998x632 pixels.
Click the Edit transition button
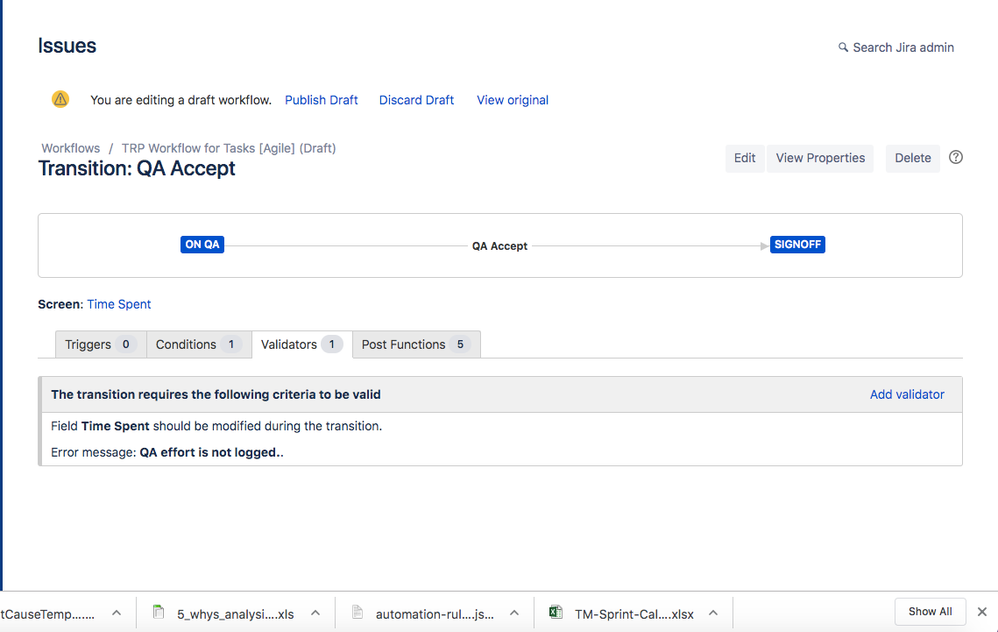pyautogui.click(x=745, y=158)
